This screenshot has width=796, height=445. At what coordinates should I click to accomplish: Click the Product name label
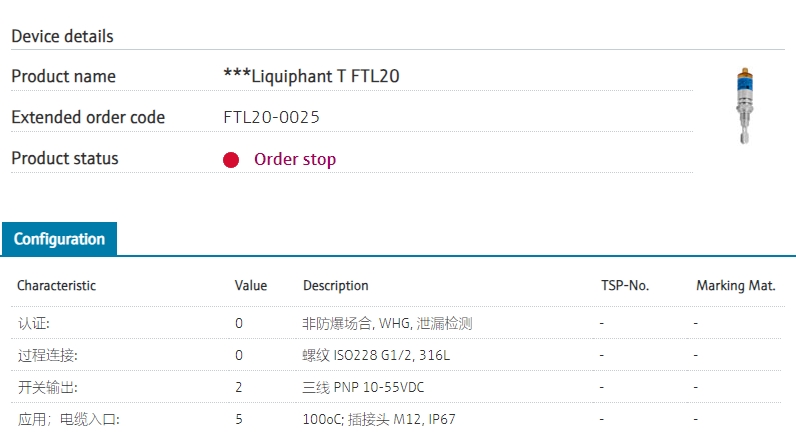(63, 77)
